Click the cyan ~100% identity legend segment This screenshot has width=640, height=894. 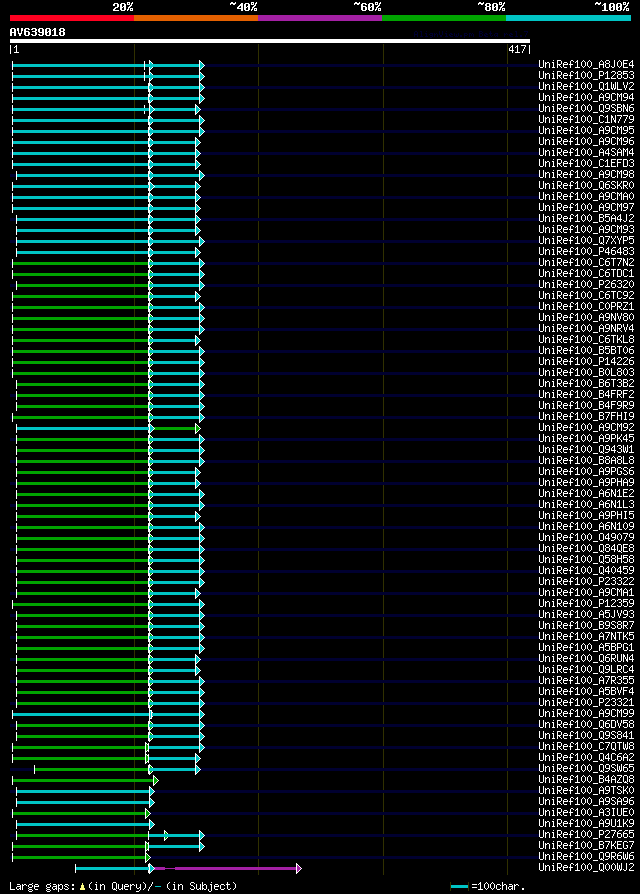pyautogui.click(x=568, y=18)
